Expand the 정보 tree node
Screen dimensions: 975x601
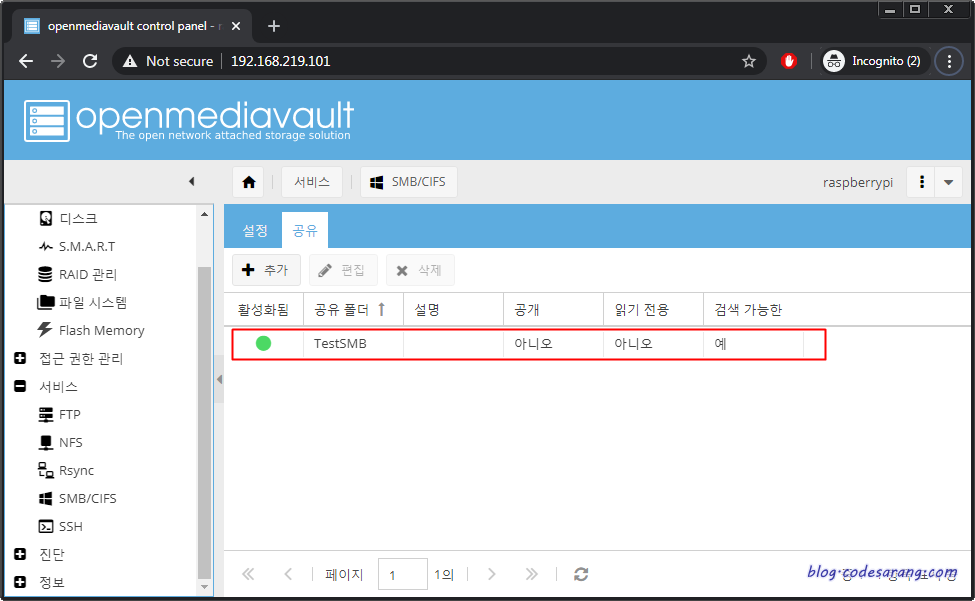point(20,582)
